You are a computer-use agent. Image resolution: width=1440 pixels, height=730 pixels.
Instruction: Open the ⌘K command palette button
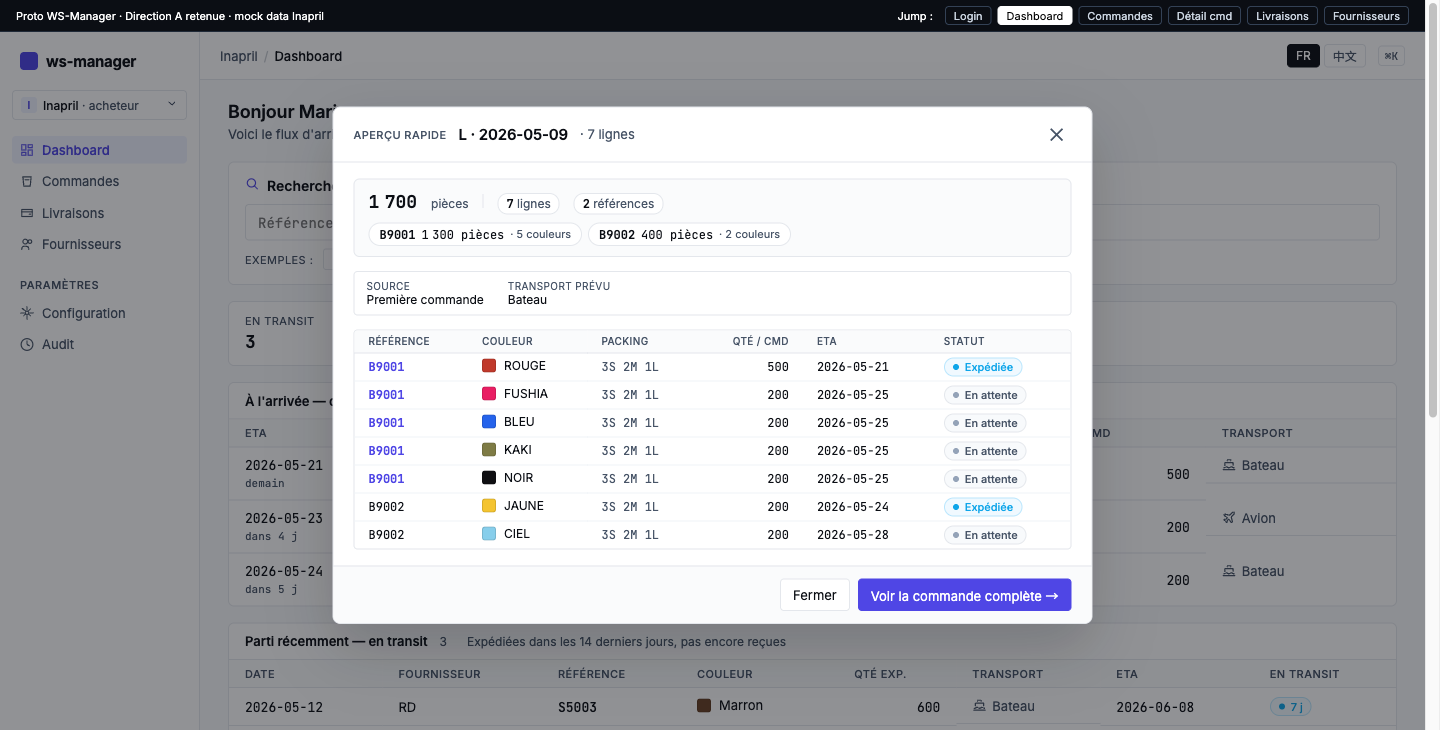(1391, 56)
